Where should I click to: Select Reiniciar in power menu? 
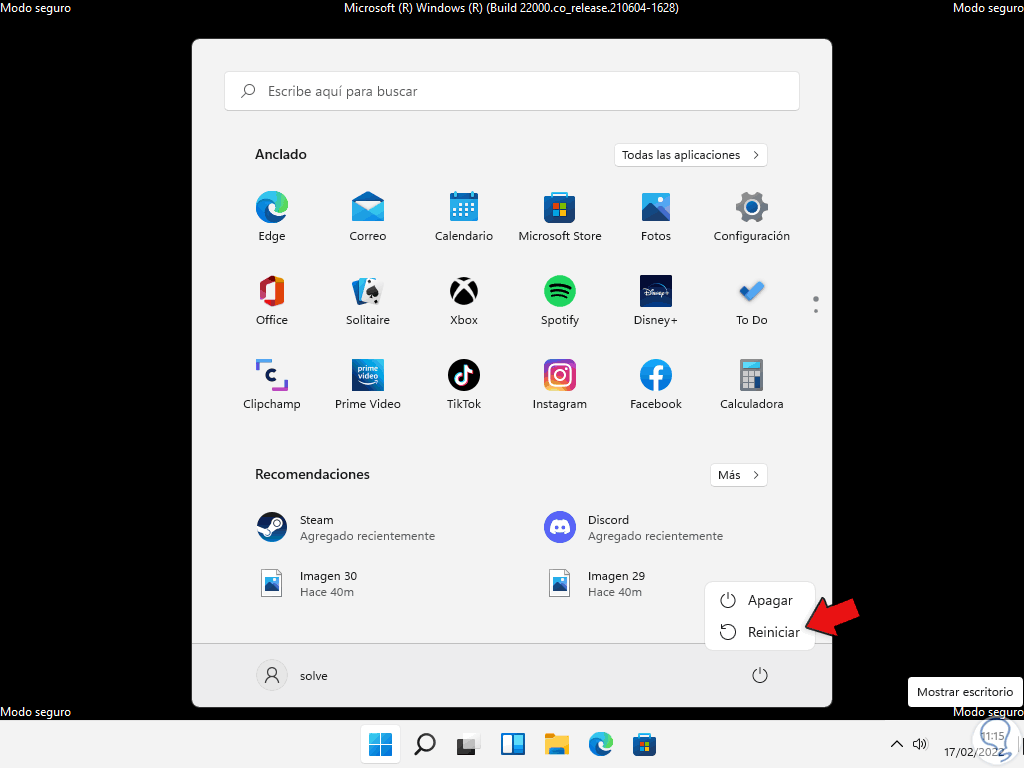pyautogui.click(x=760, y=632)
